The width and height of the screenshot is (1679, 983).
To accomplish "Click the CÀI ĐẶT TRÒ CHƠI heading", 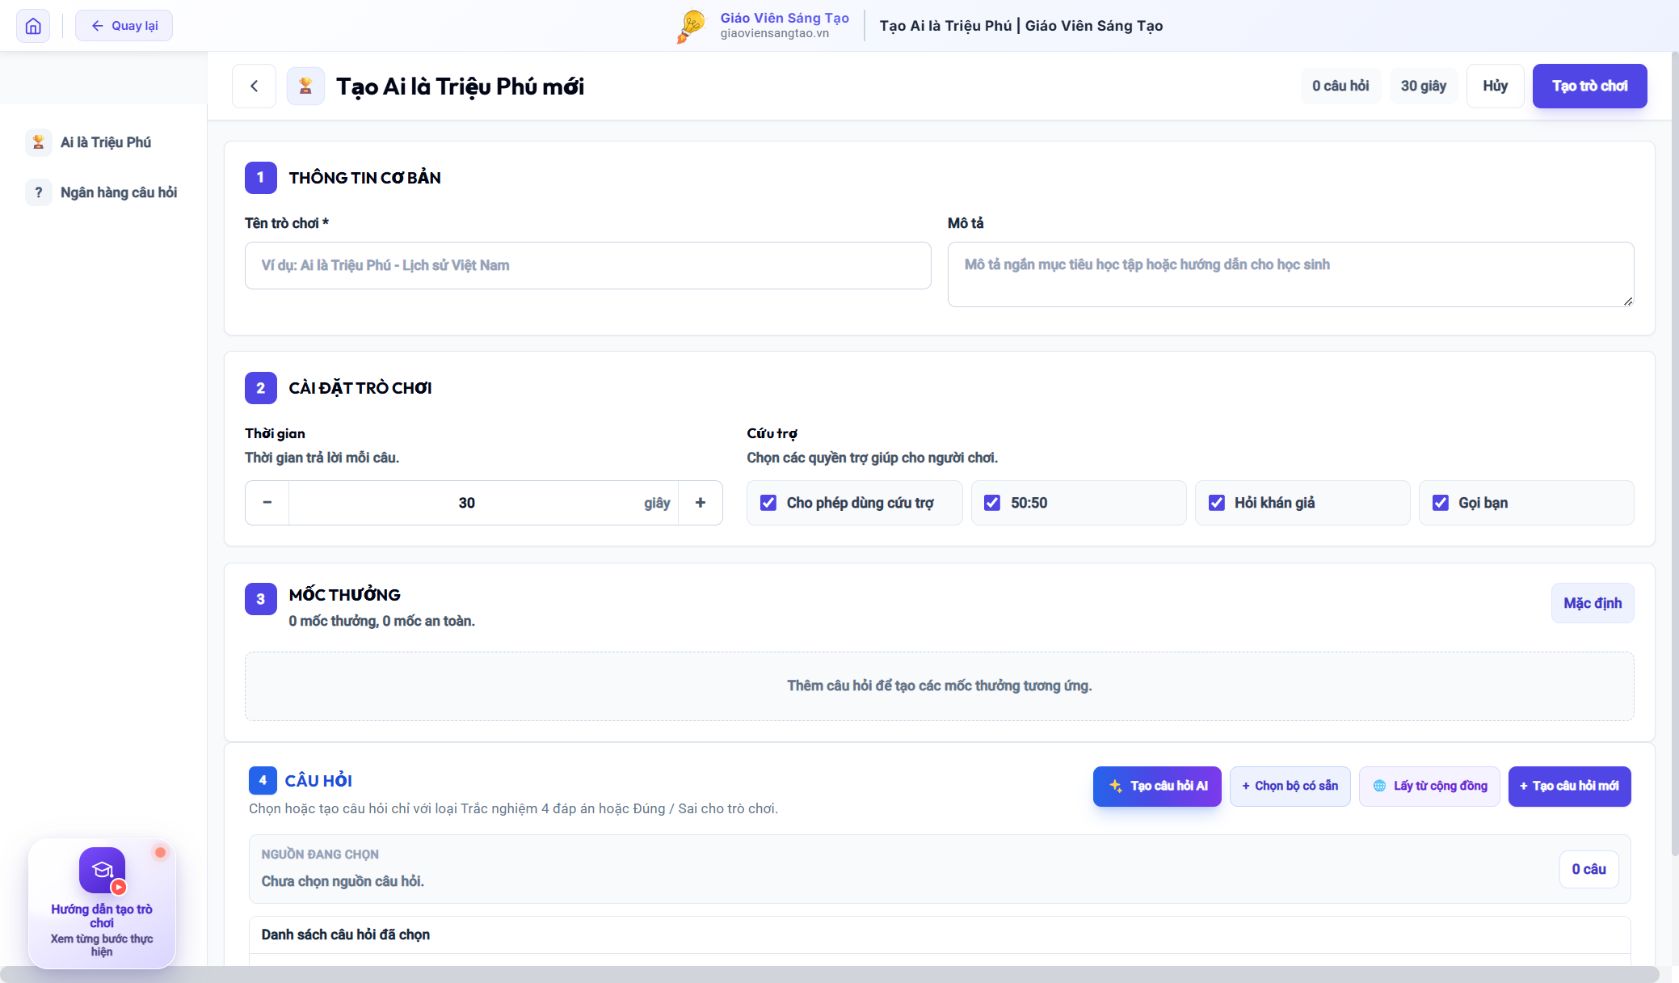I will tap(360, 388).
